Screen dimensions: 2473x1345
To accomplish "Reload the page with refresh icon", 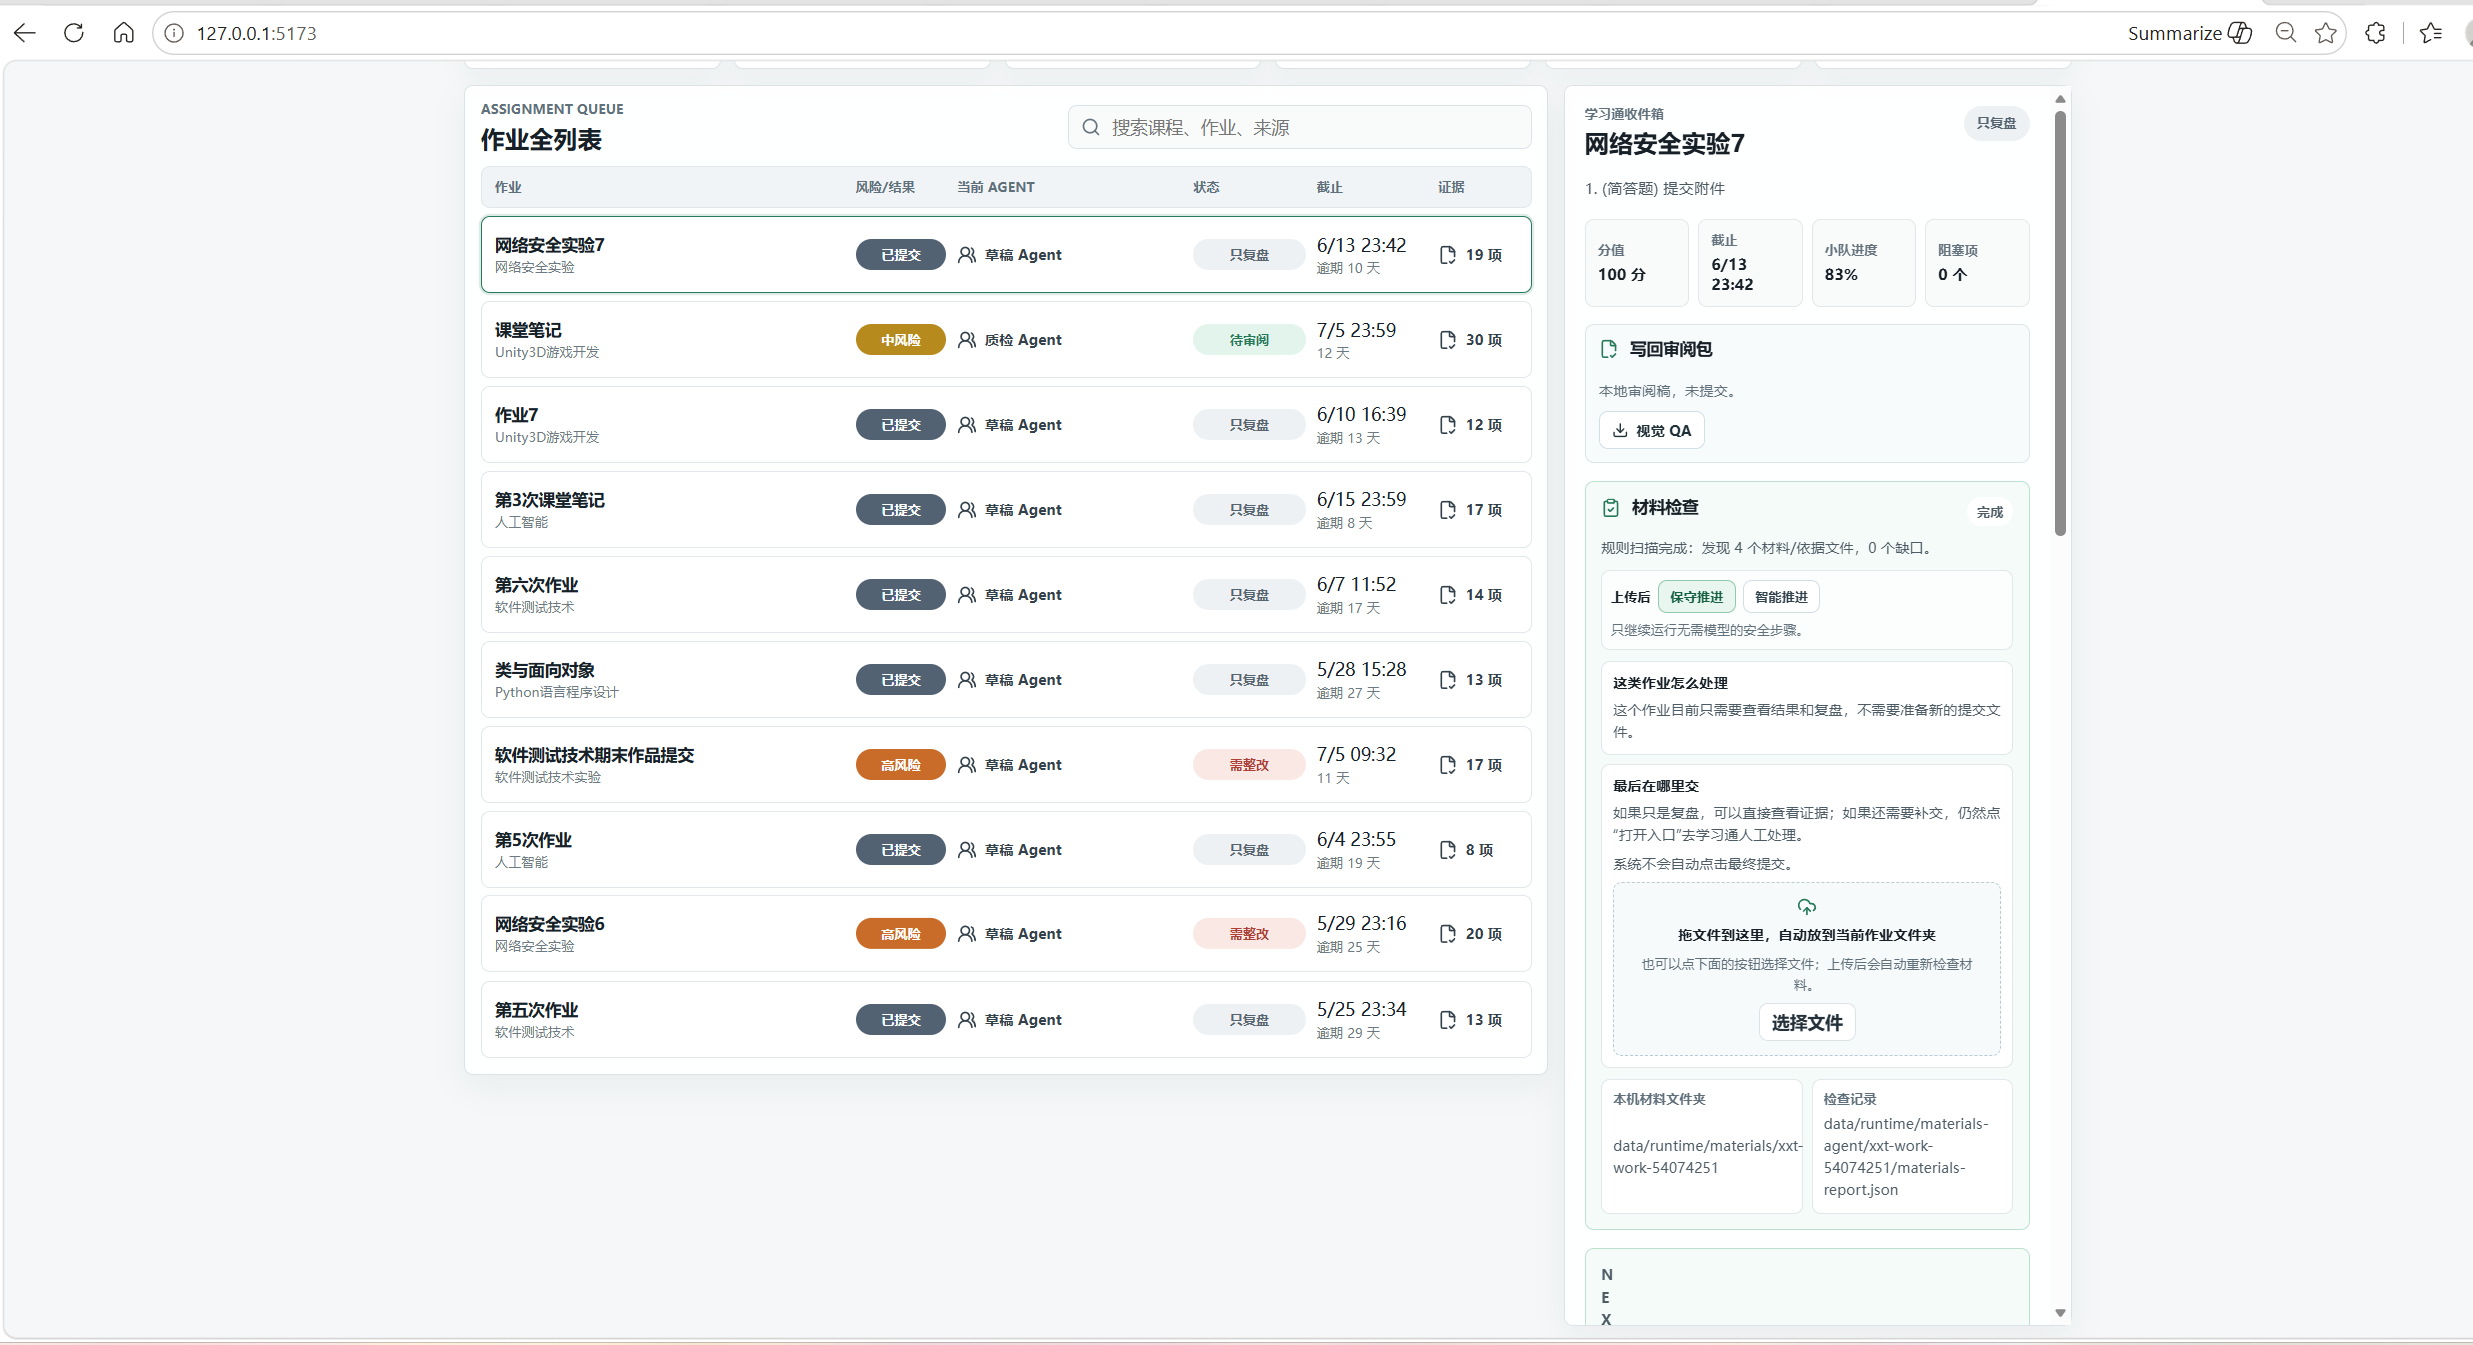I will click(74, 33).
